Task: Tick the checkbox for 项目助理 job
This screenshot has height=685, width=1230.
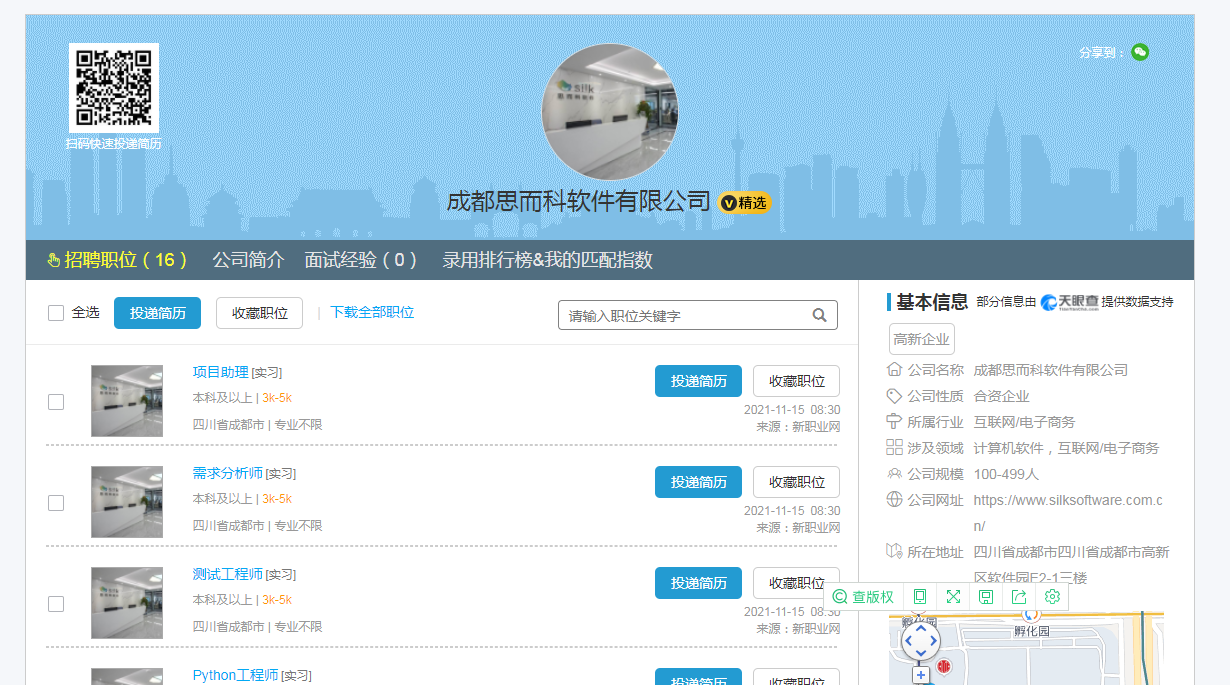Action: (56, 402)
